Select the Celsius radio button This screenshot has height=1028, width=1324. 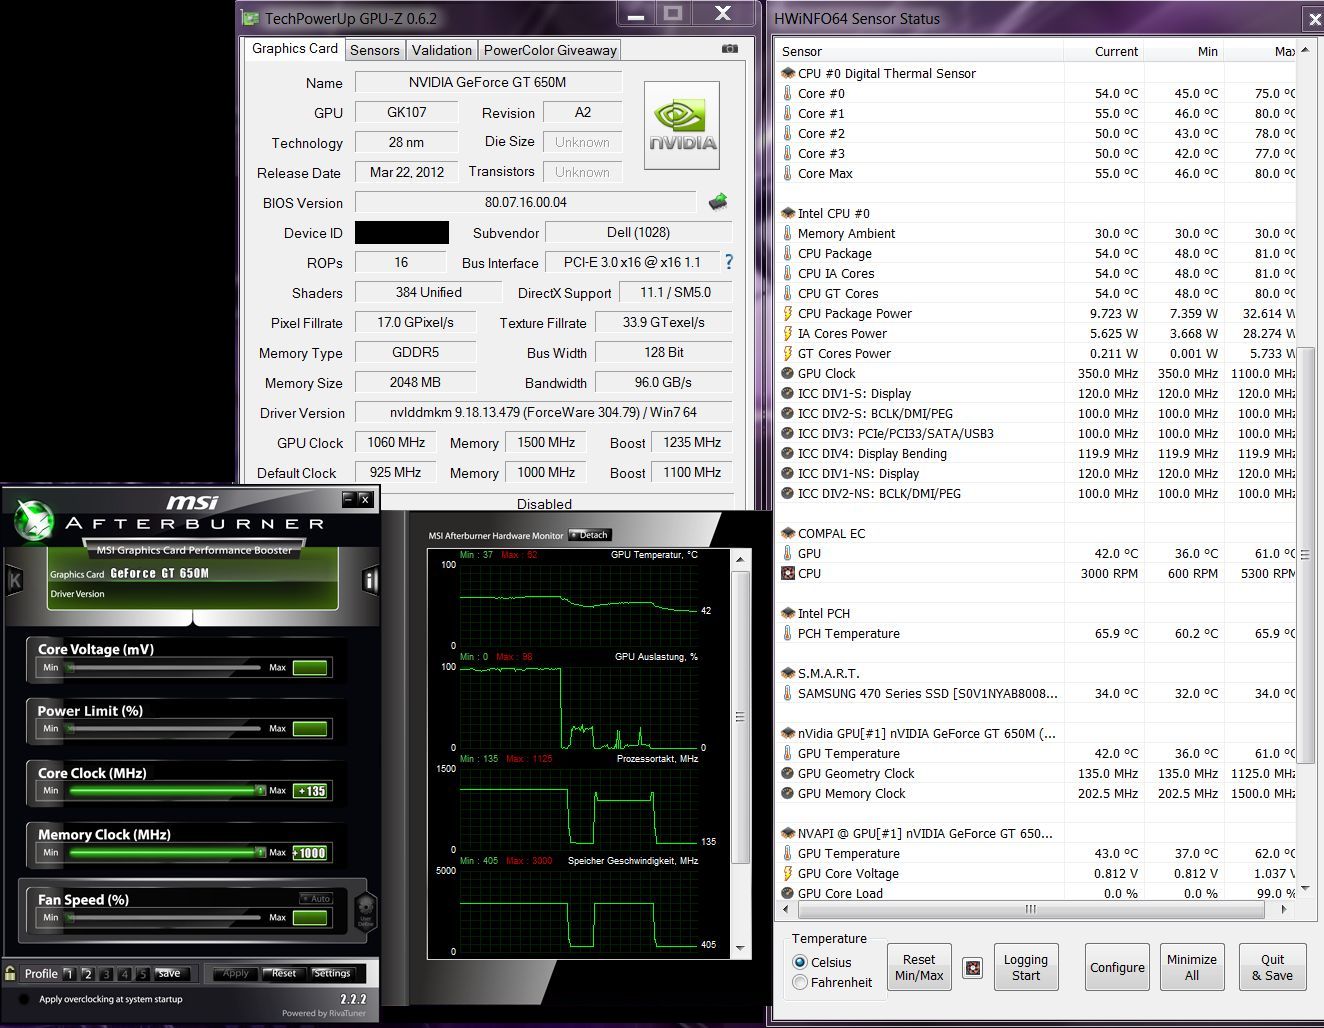click(x=800, y=962)
